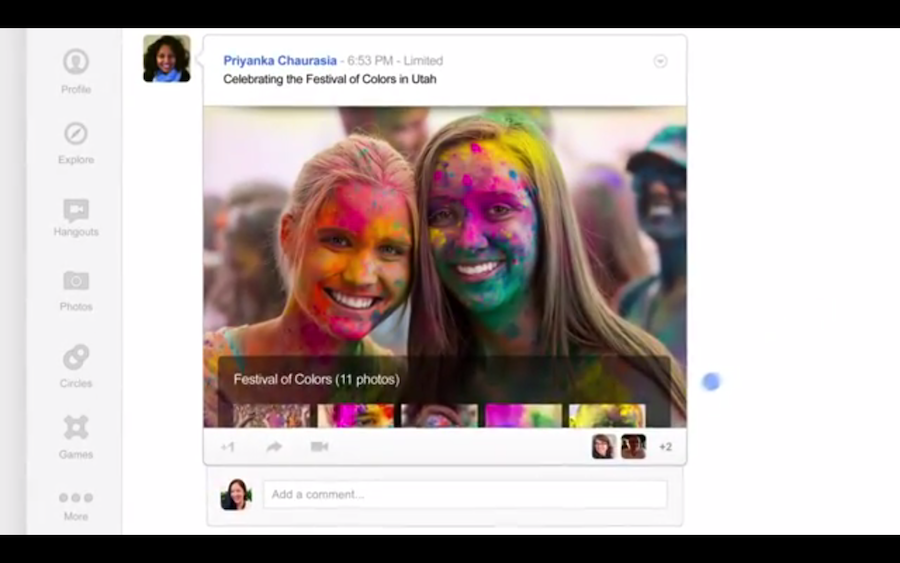
Task: Share the post with arrow icon
Action: 274,446
